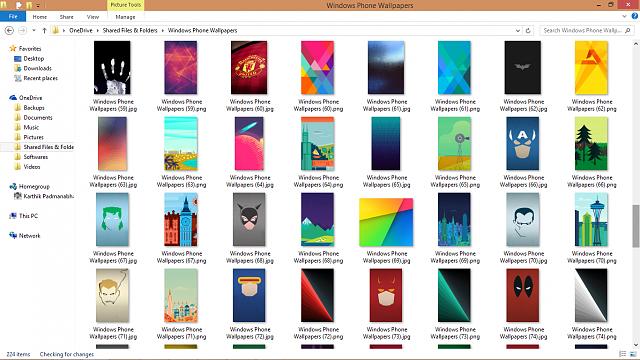Select Karthik Padmanabh under Homegroup

tap(48, 196)
